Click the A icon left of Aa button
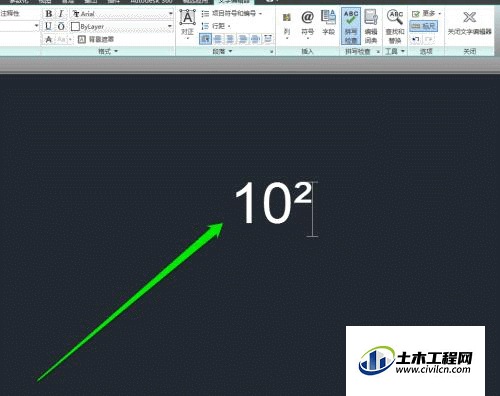Screen dimensions: 500x396 coord(49,39)
